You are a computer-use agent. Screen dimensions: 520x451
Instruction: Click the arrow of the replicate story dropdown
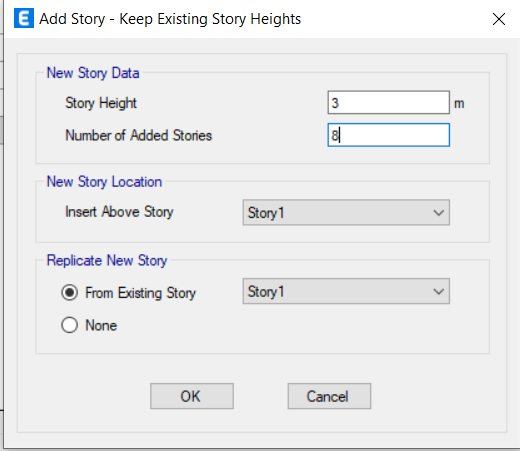pos(439,292)
